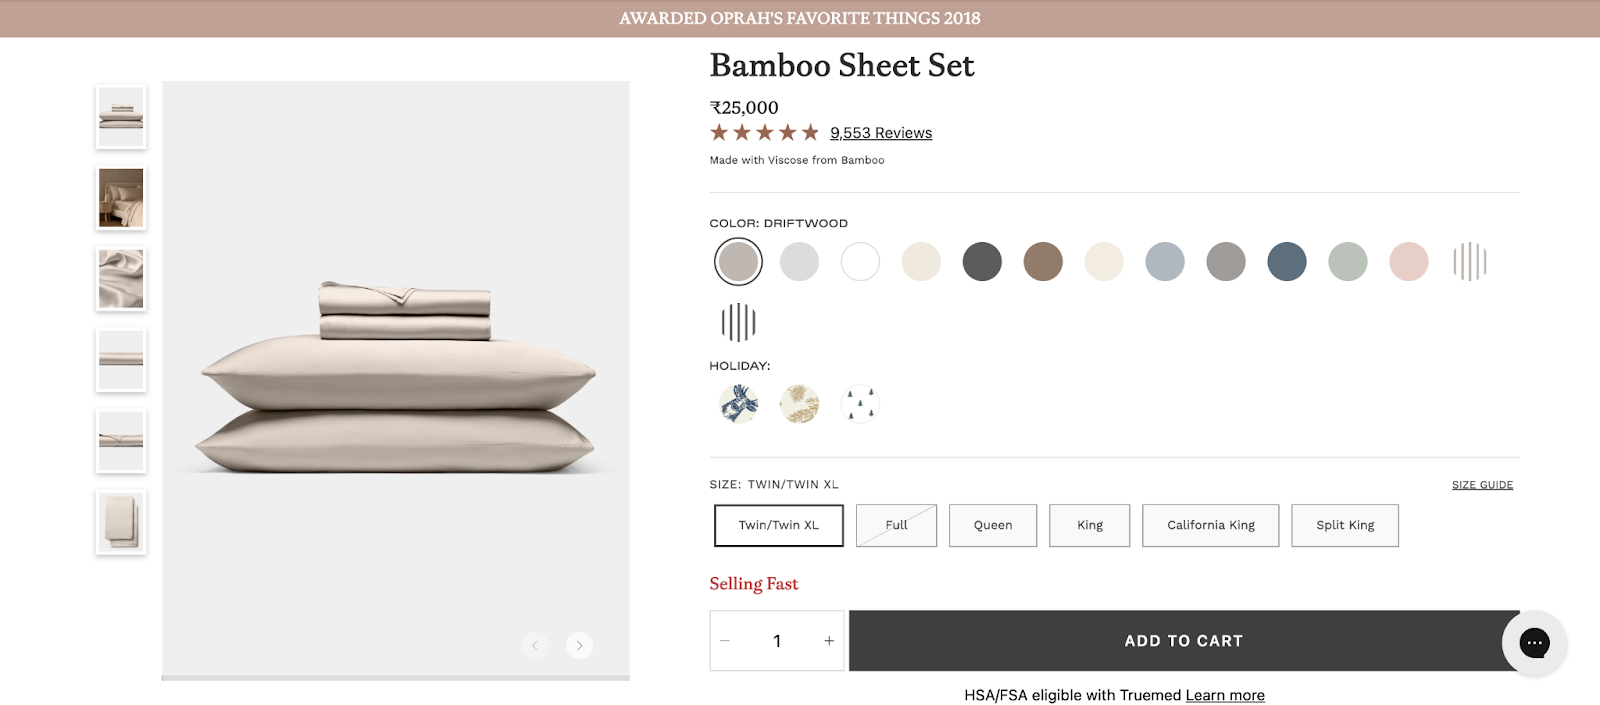Select the Queen size option
The width and height of the screenshot is (1600, 705).
click(x=992, y=525)
